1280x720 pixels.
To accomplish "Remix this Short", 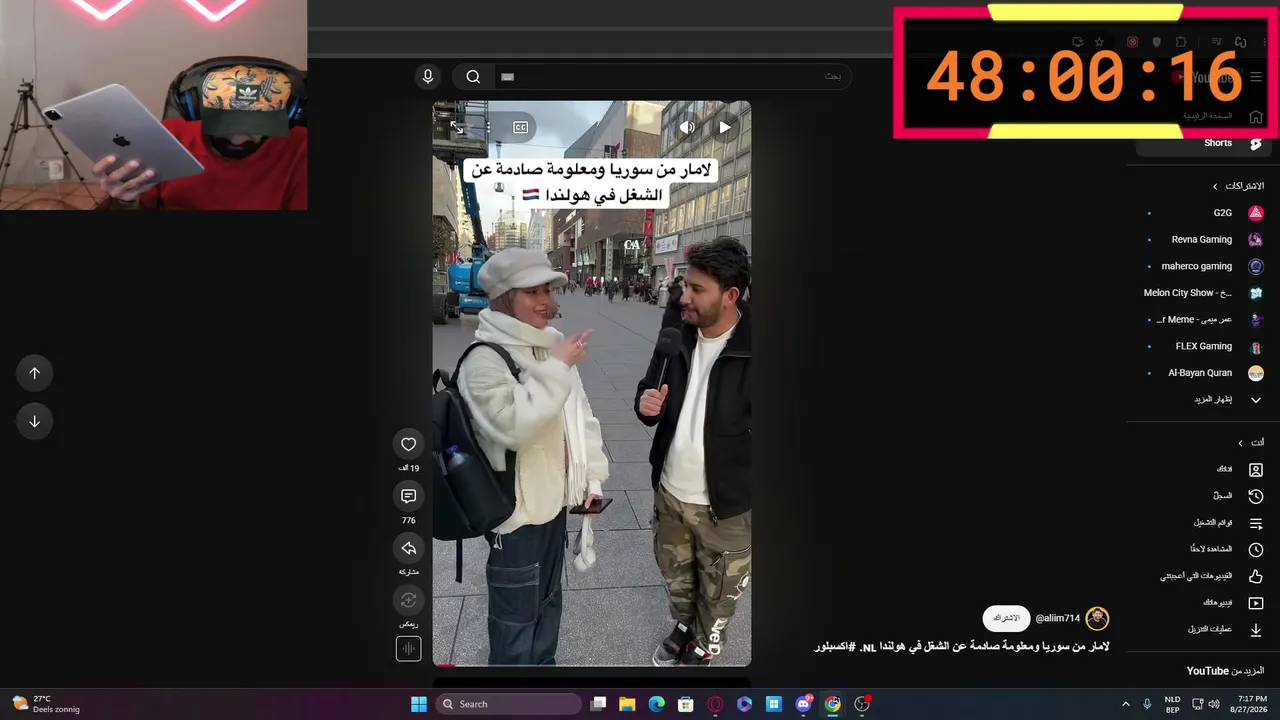I will 408,600.
